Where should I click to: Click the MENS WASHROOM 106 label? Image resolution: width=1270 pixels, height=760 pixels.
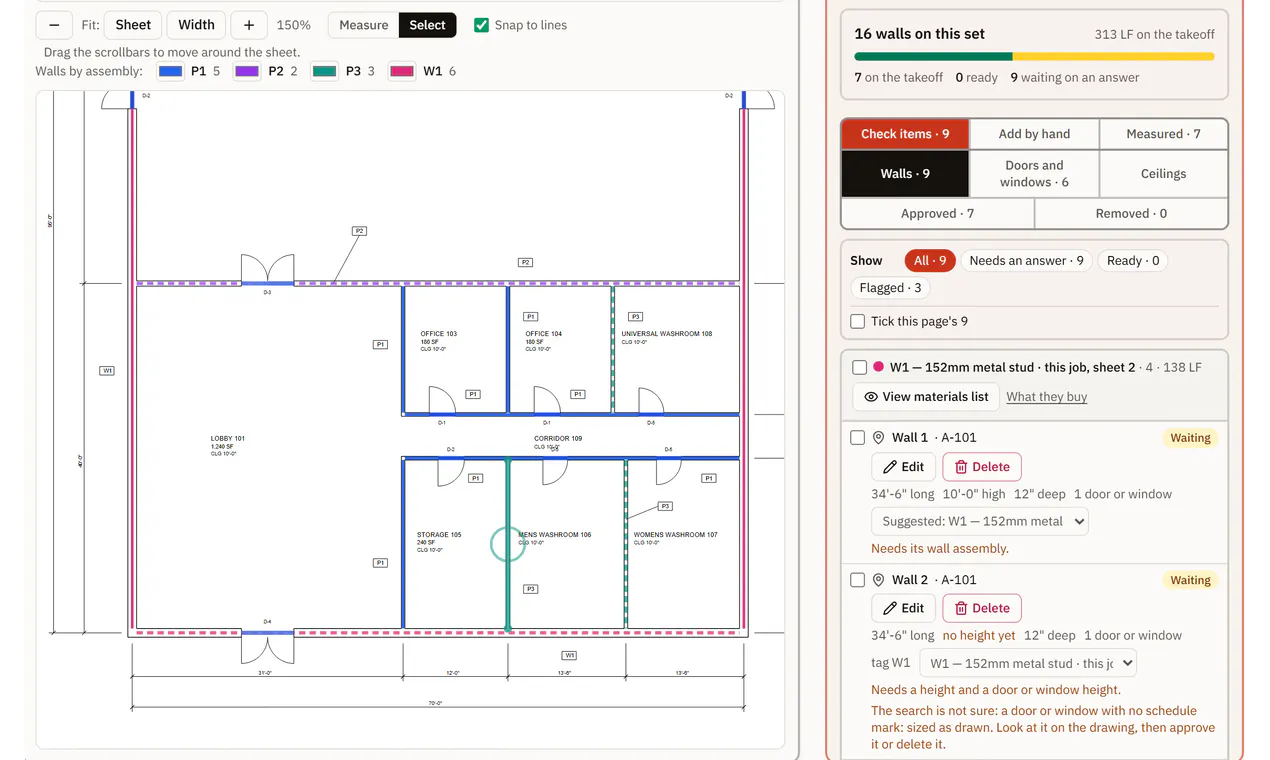pos(555,535)
